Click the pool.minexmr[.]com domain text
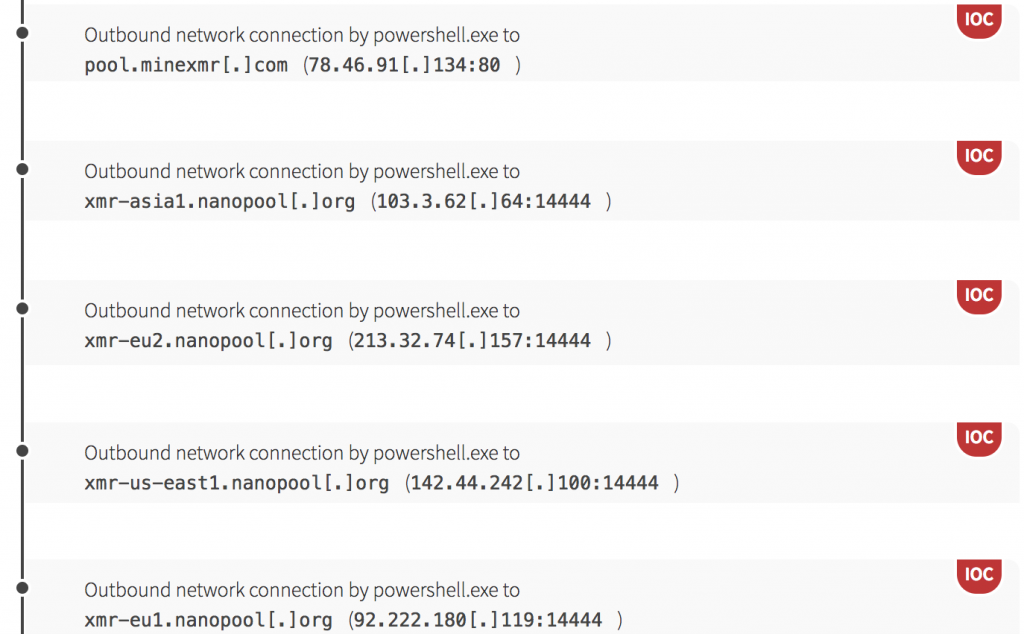 (x=186, y=65)
